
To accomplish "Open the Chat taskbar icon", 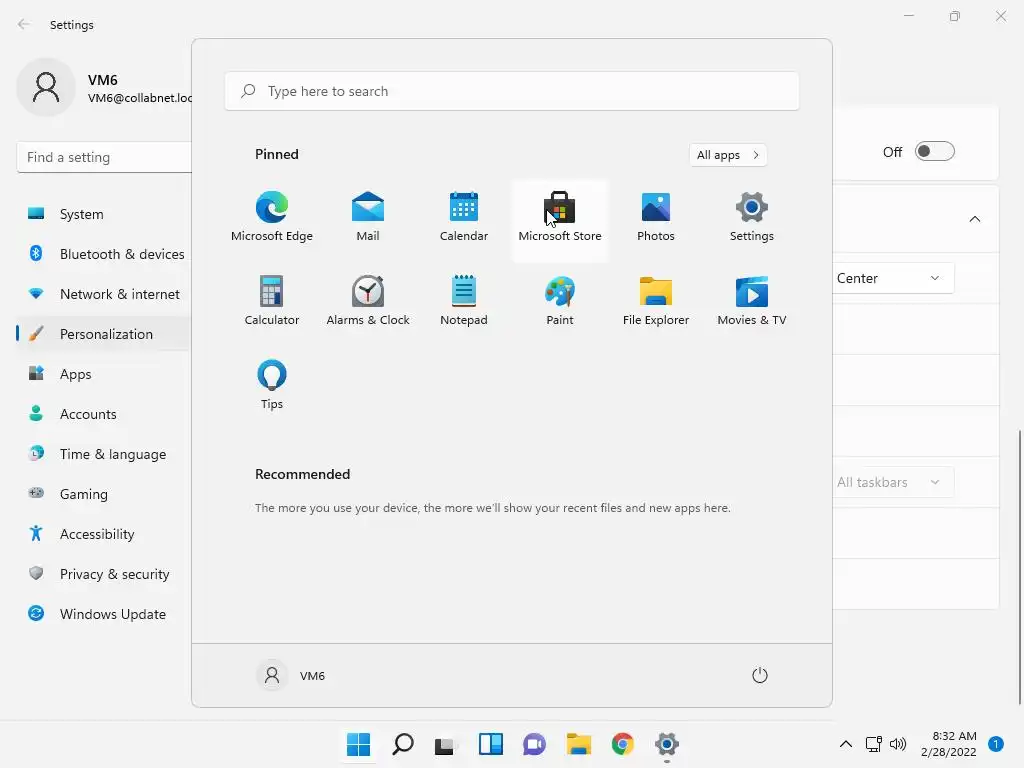I will pos(534,744).
